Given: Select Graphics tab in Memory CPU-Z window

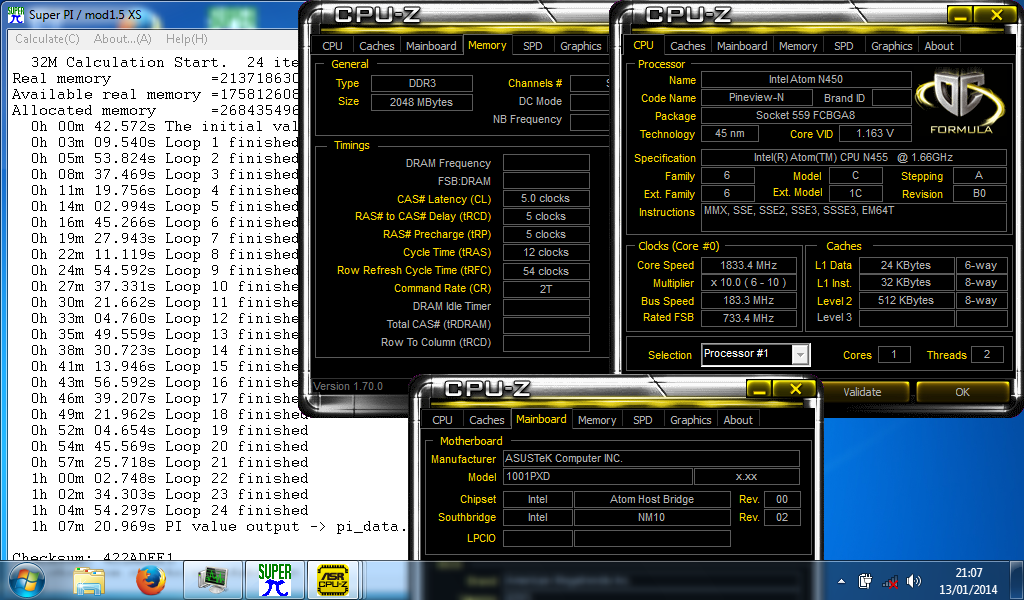Looking at the screenshot, I should (581, 46).
